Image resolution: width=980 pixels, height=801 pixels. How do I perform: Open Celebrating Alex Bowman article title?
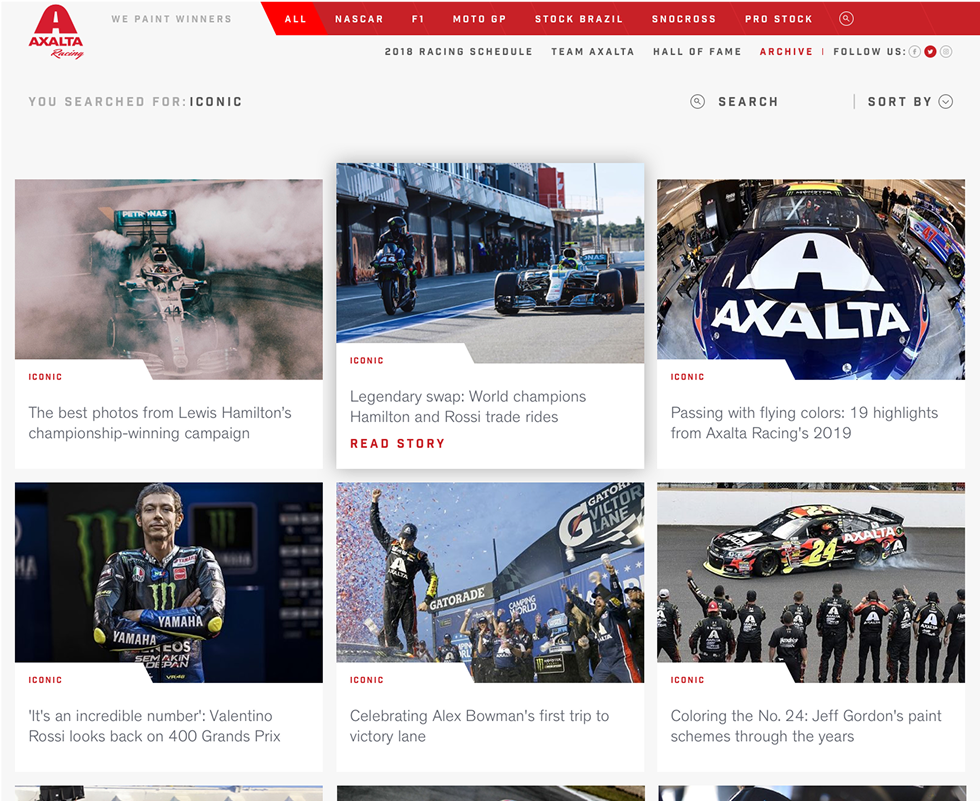tap(479, 726)
